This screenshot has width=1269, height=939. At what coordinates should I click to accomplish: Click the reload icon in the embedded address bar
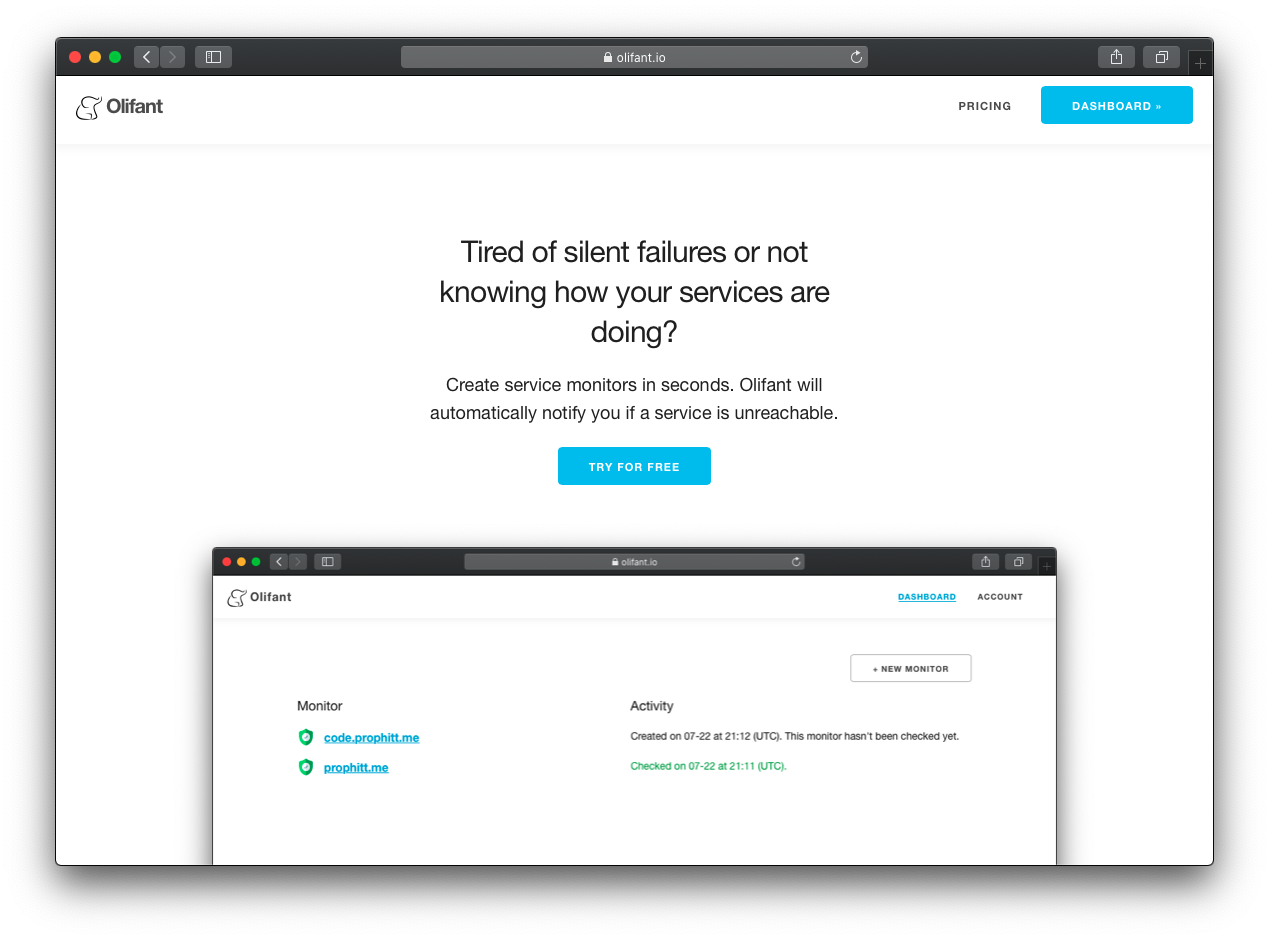click(795, 561)
